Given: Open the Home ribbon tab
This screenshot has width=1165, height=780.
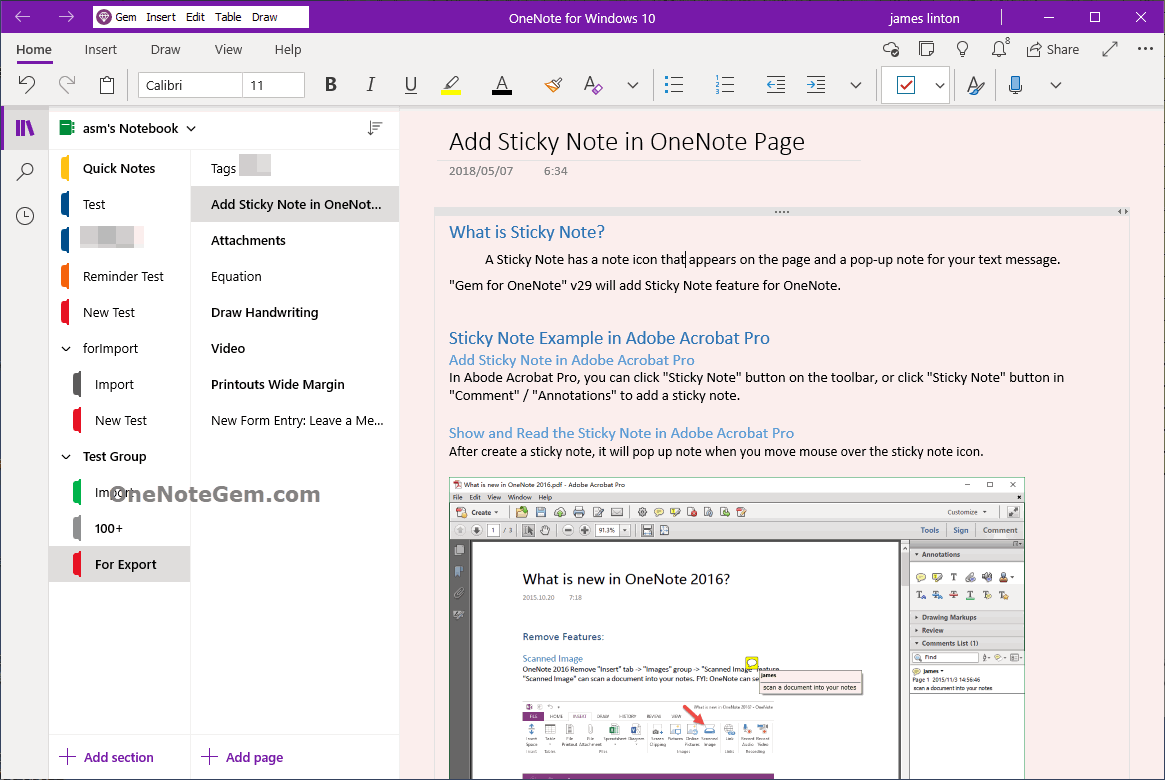Looking at the screenshot, I should 34,50.
